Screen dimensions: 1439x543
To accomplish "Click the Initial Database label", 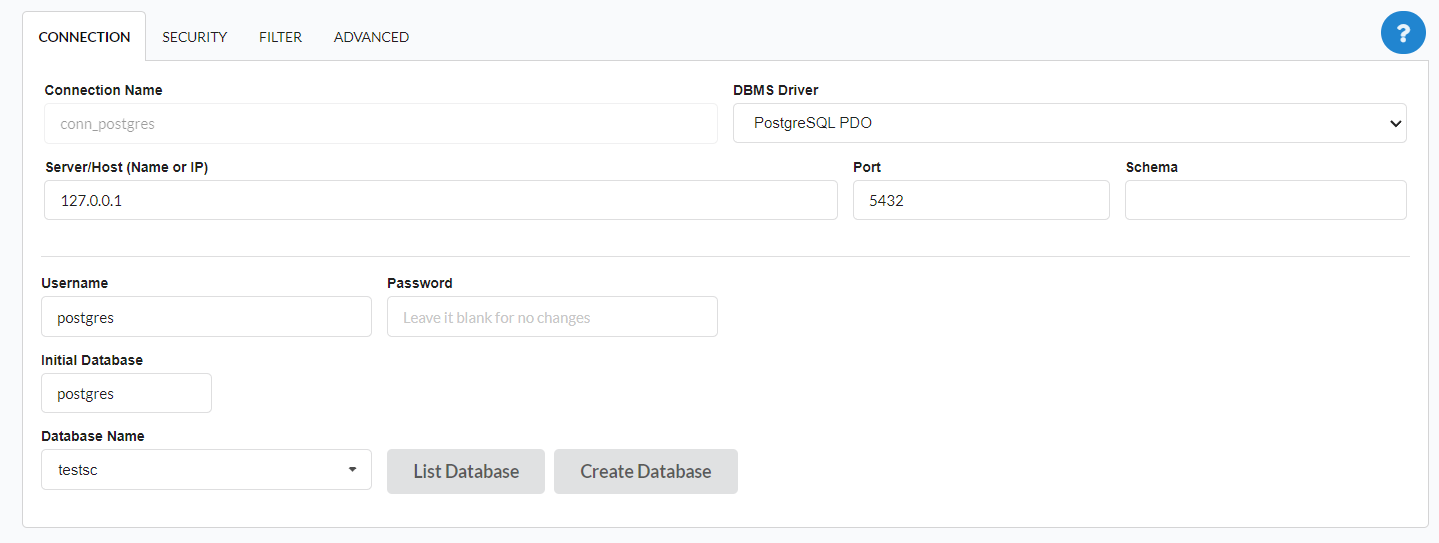I will click(92, 360).
